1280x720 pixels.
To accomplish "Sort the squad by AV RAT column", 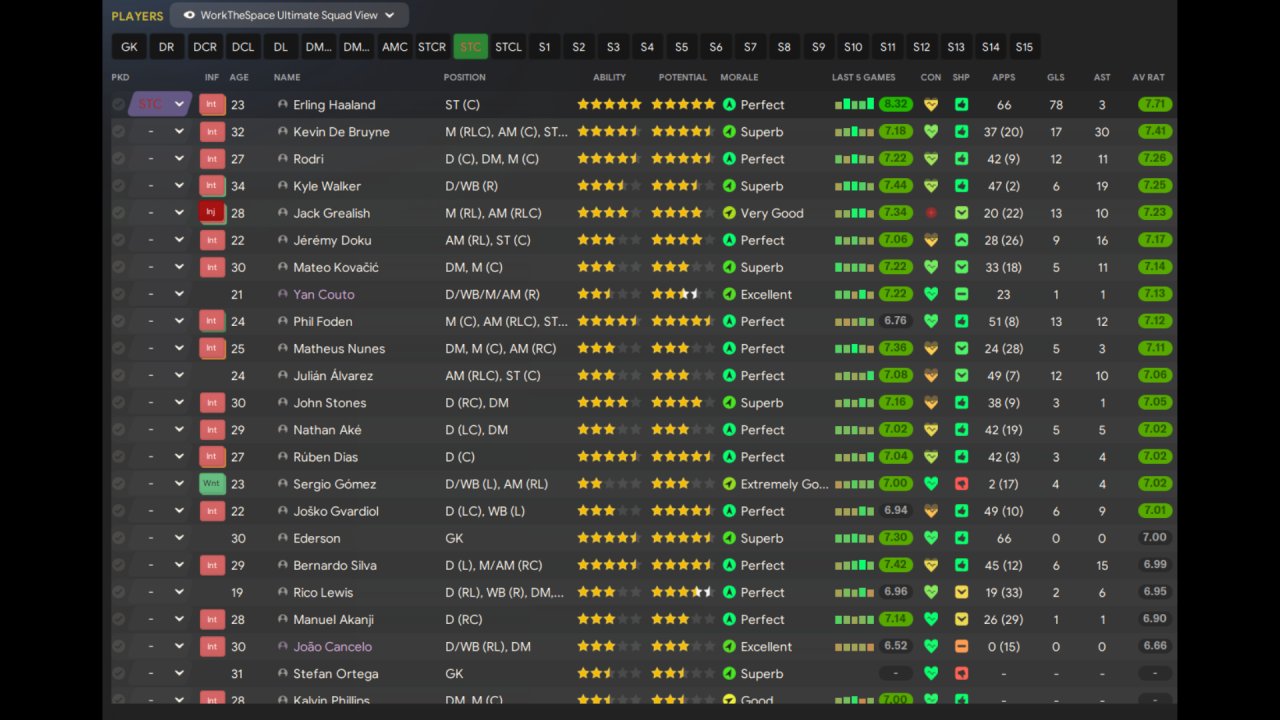I will pos(1148,77).
